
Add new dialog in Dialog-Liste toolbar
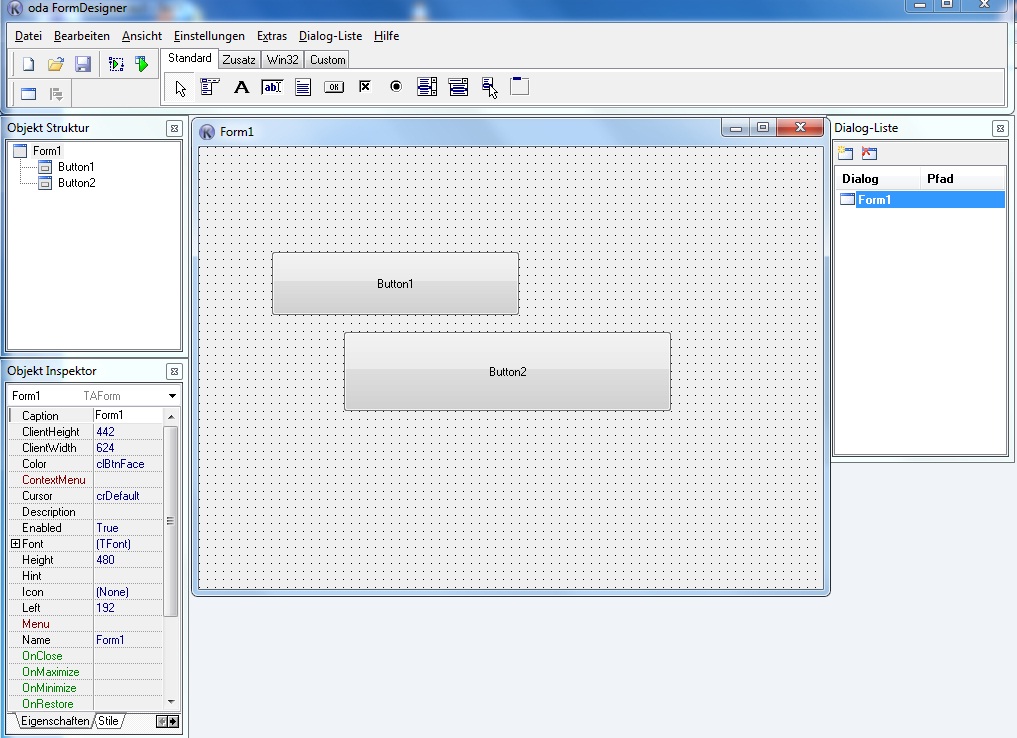click(846, 153)
